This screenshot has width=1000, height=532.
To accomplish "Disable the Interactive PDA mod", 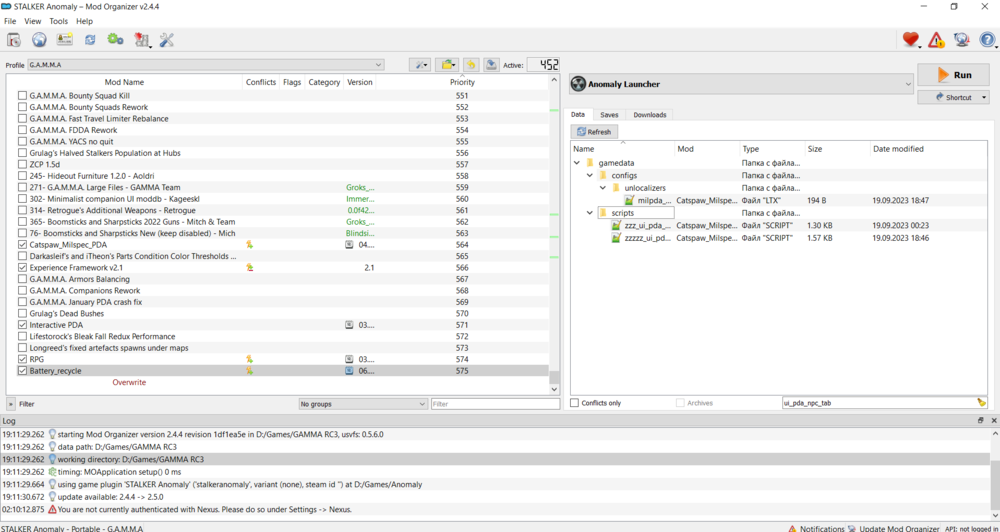I will (x=23, y=325).
